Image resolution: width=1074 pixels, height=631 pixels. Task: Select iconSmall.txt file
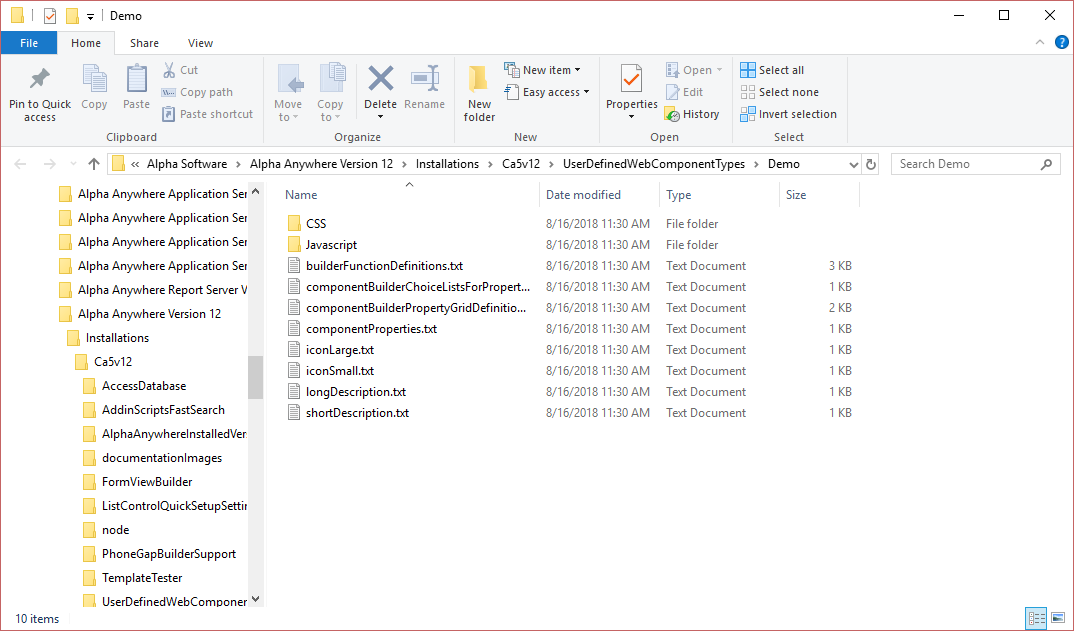(340, 371)
